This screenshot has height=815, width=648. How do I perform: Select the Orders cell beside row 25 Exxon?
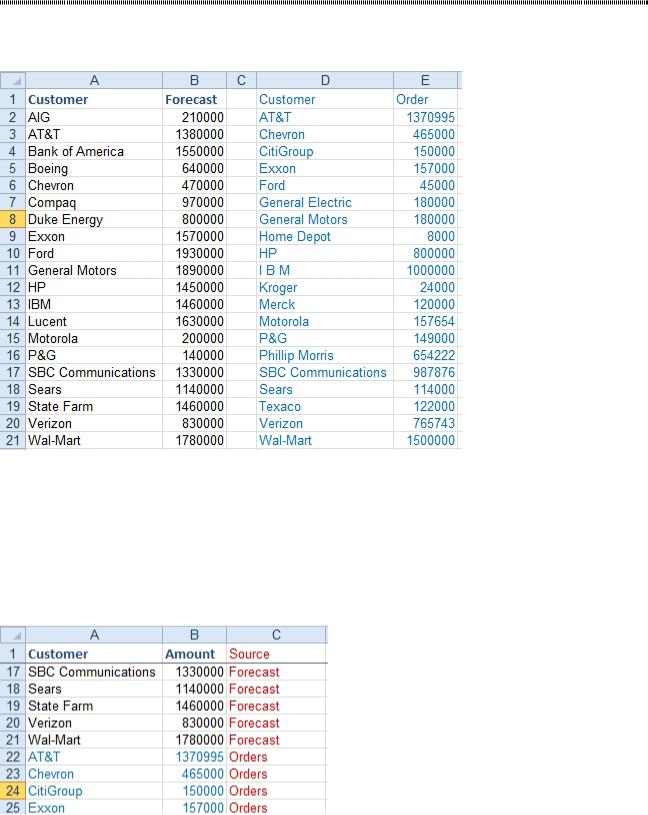tap(276, 808)
